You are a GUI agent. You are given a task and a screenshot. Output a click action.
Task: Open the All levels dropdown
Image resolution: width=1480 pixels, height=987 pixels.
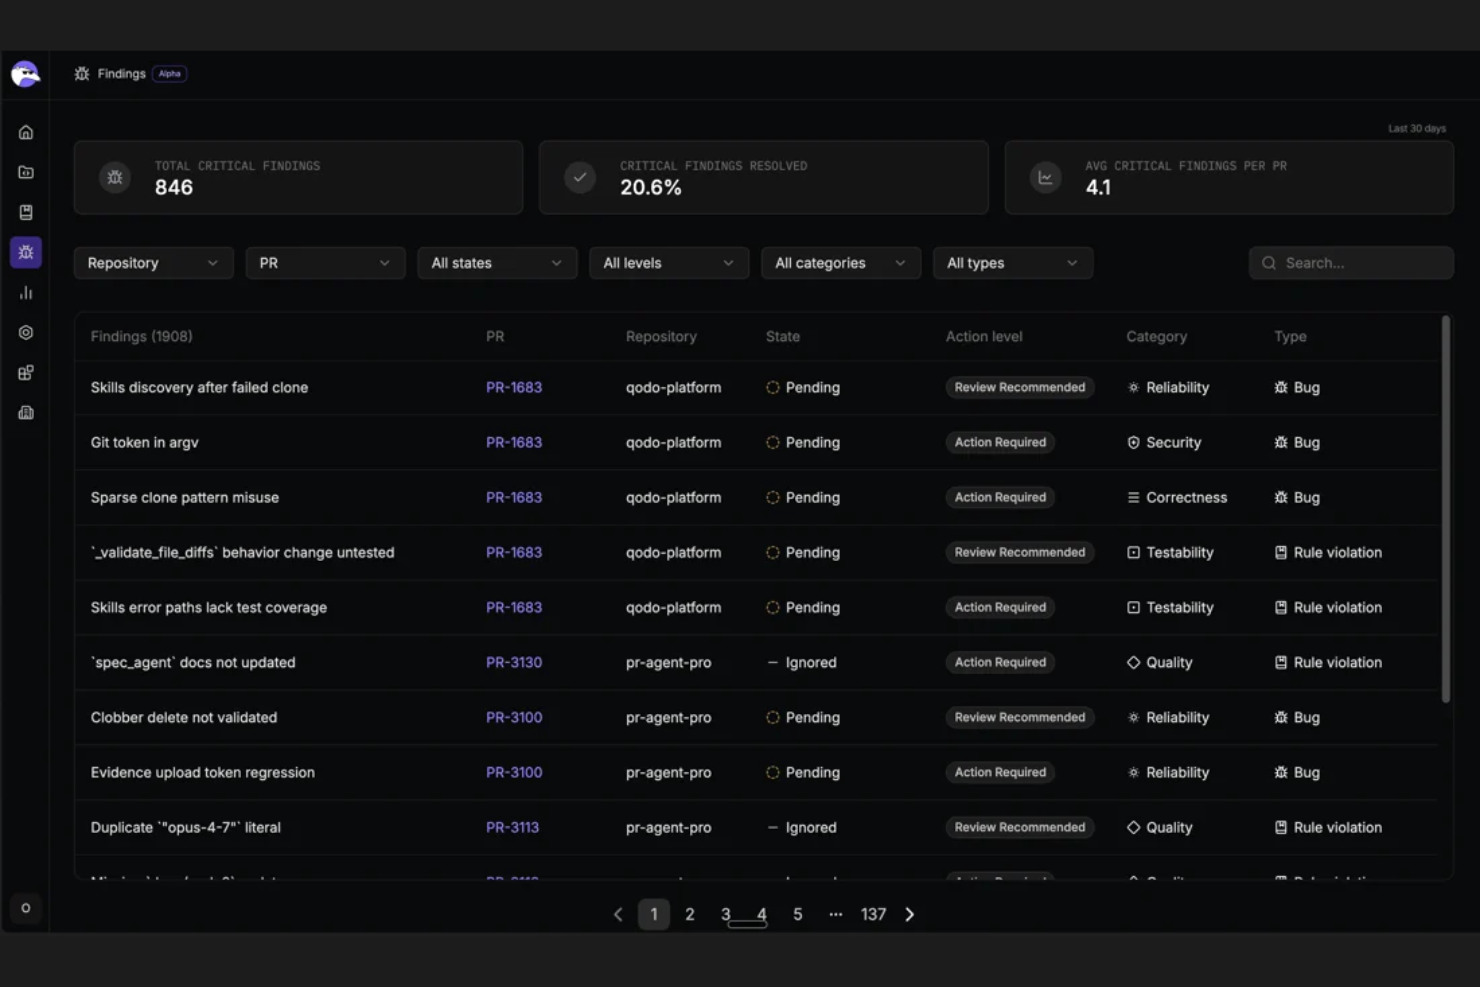point(669,263)
